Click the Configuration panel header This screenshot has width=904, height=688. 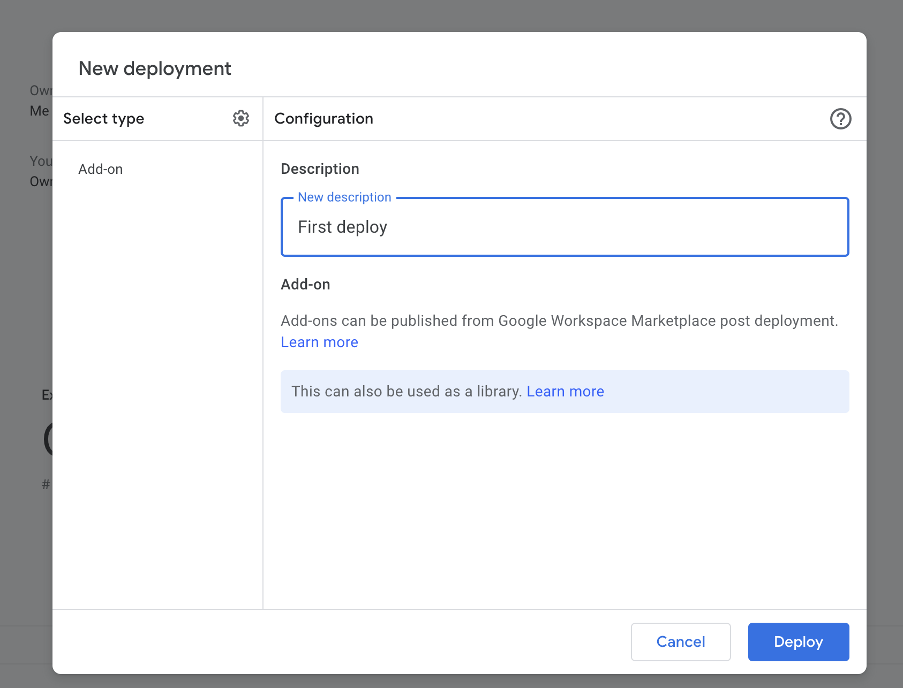click(323, 118)
